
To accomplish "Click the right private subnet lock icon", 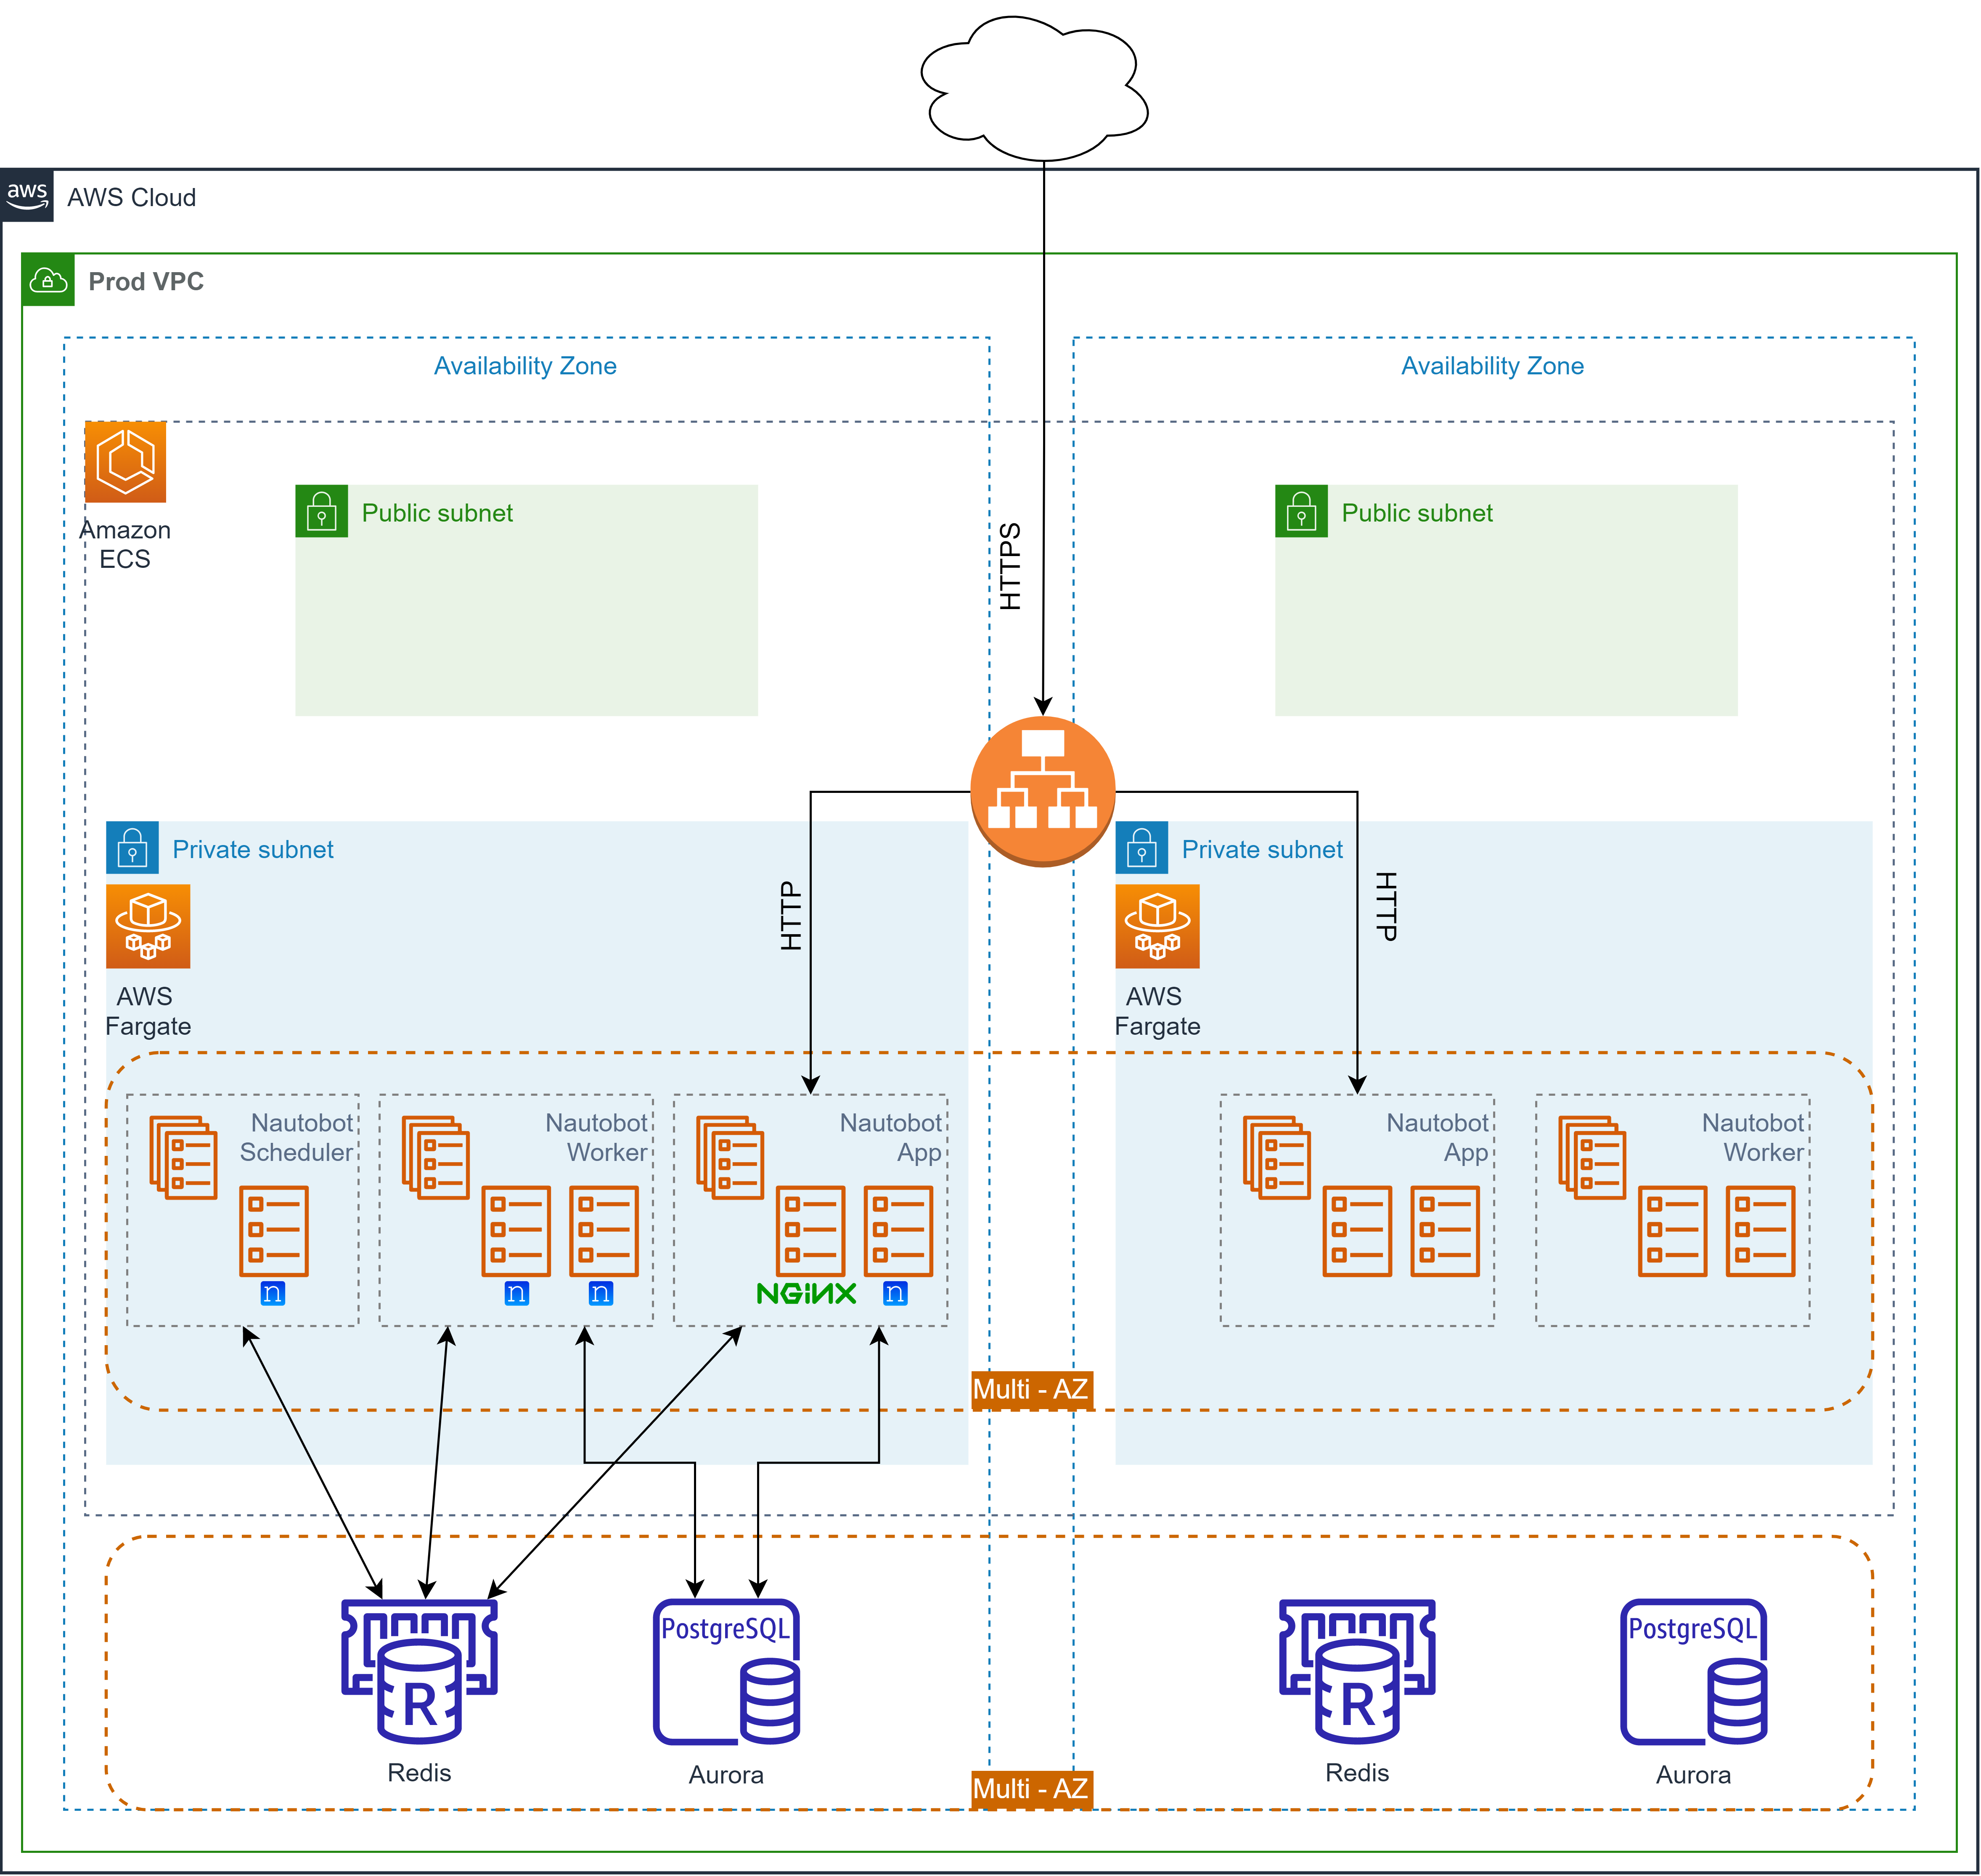I will coord(1141,847).
